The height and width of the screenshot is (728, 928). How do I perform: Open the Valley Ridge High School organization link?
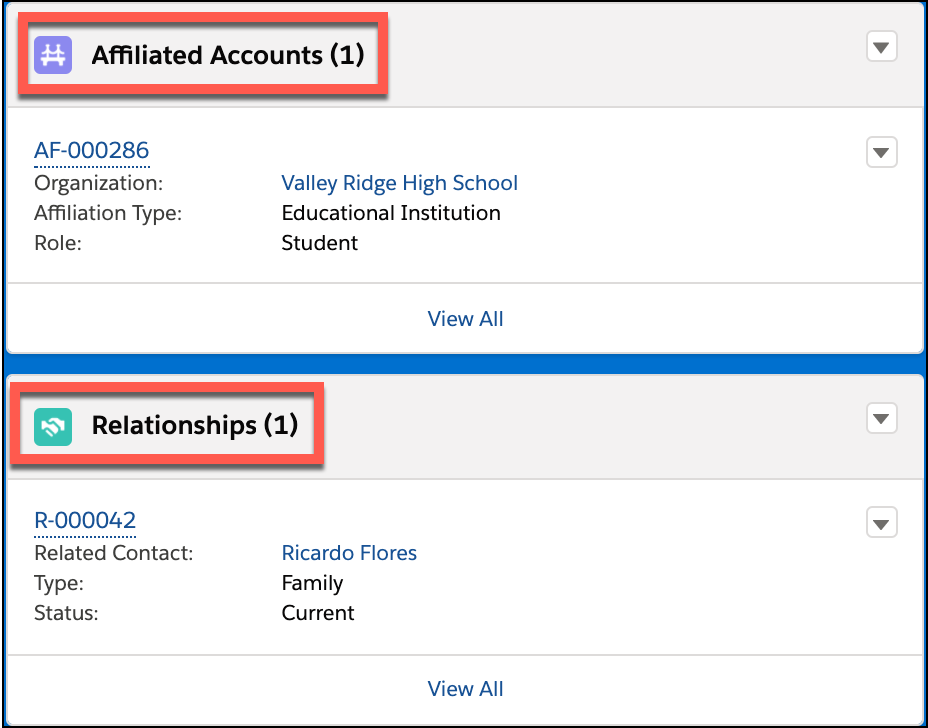coord(399,183)
